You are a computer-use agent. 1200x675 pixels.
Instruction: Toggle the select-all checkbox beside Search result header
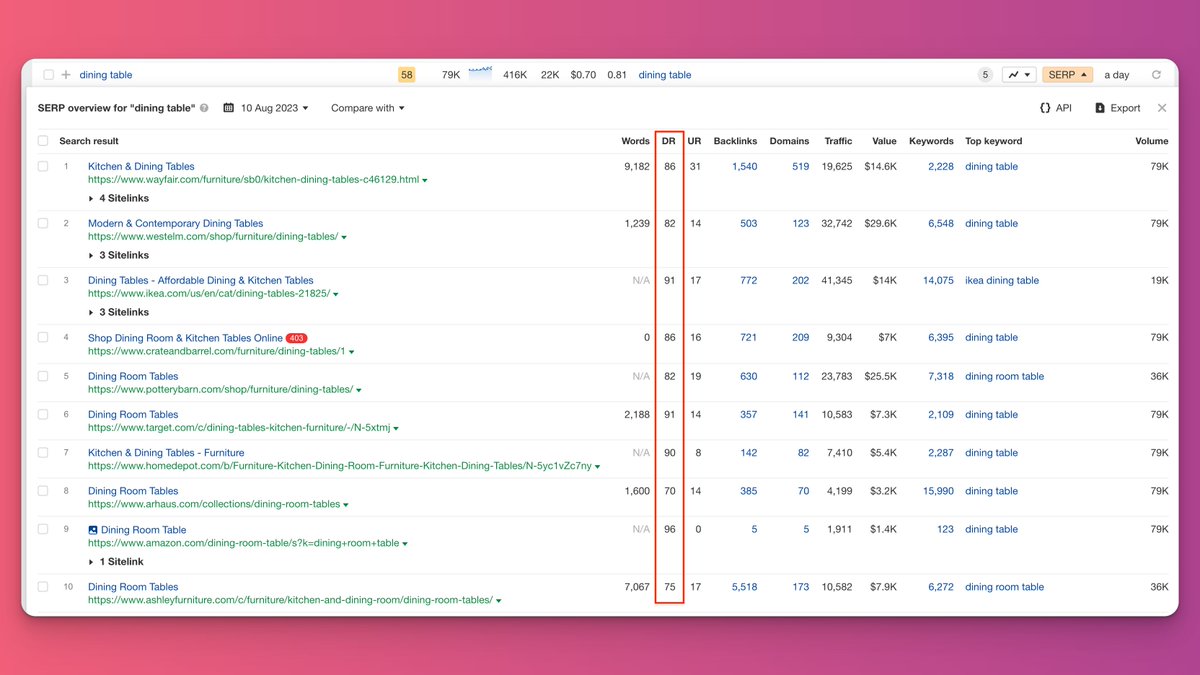pyautogui.click(x=43, y=141)
